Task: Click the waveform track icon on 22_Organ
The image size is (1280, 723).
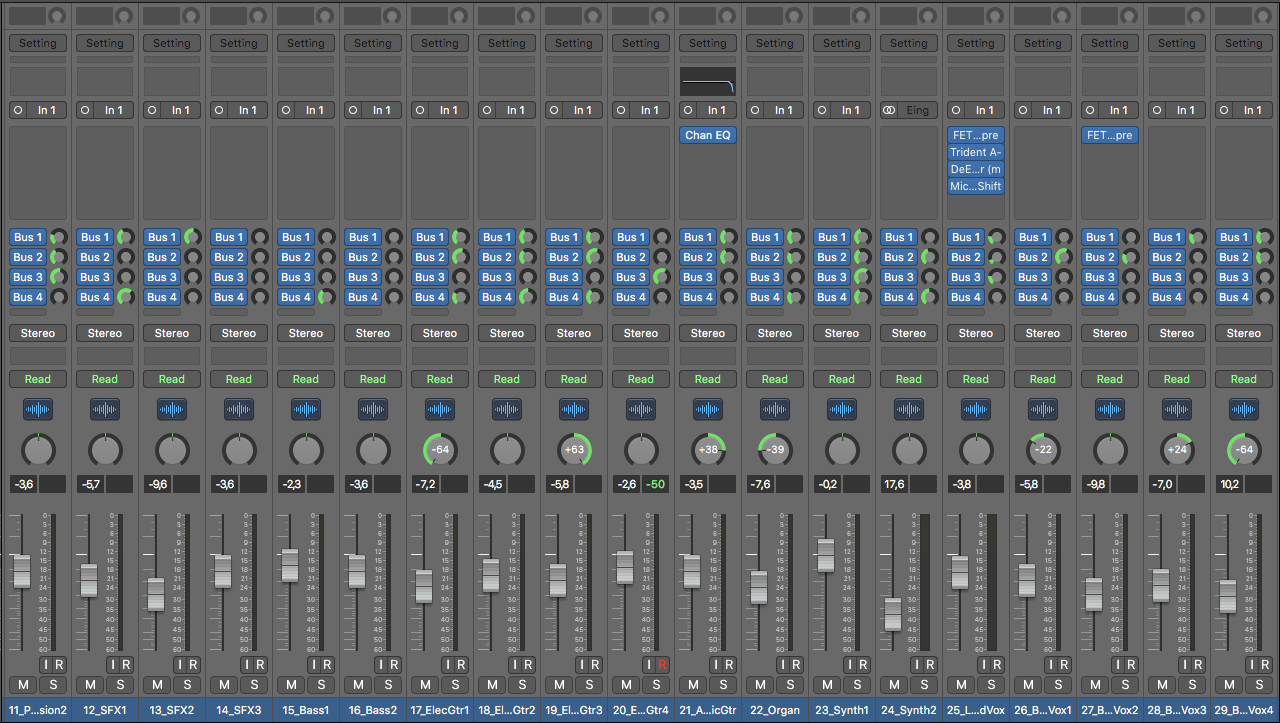Action: click(x=775, y=410)
